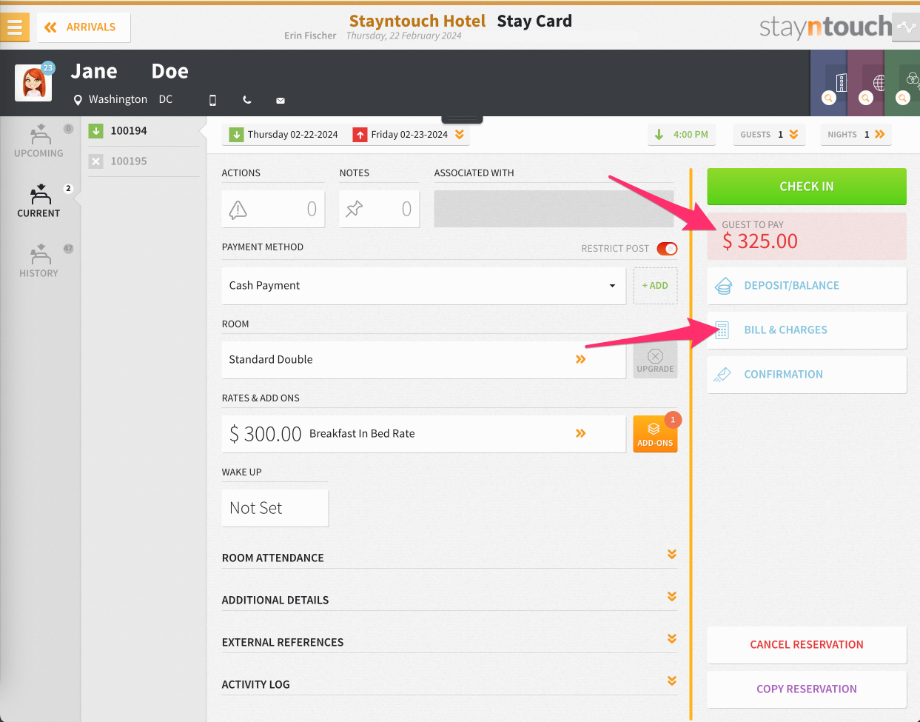Click Jane Doe's guest avatar

pos(33,83)
